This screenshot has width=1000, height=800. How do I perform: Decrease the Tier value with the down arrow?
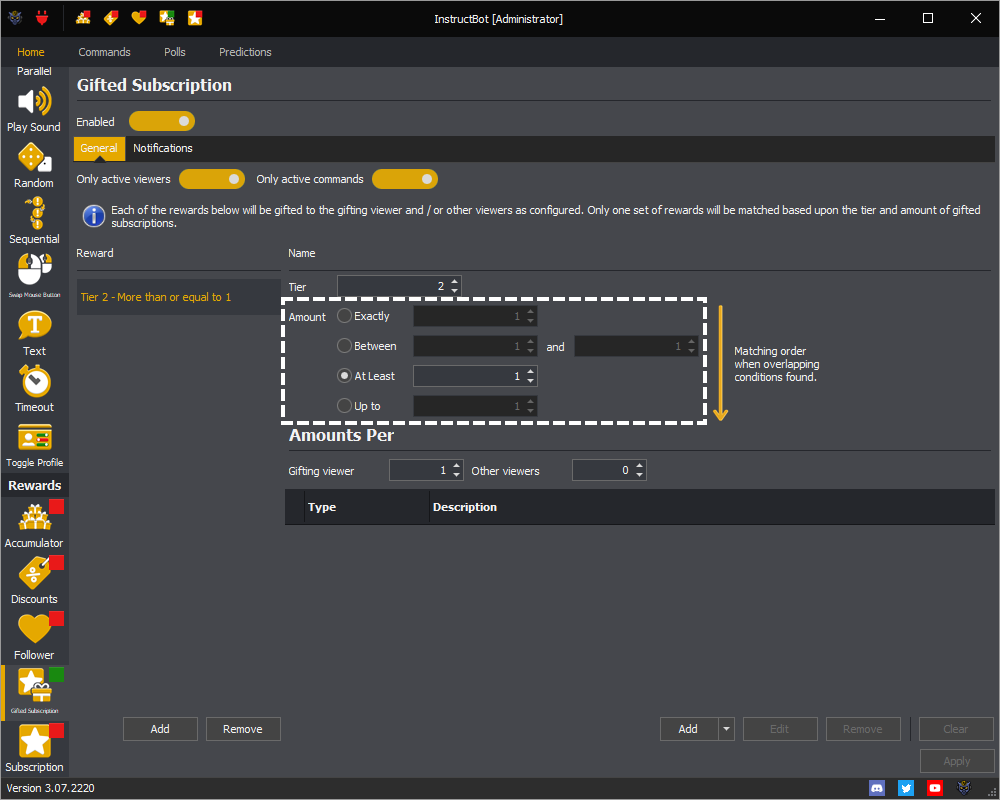(x=455, y=291)
